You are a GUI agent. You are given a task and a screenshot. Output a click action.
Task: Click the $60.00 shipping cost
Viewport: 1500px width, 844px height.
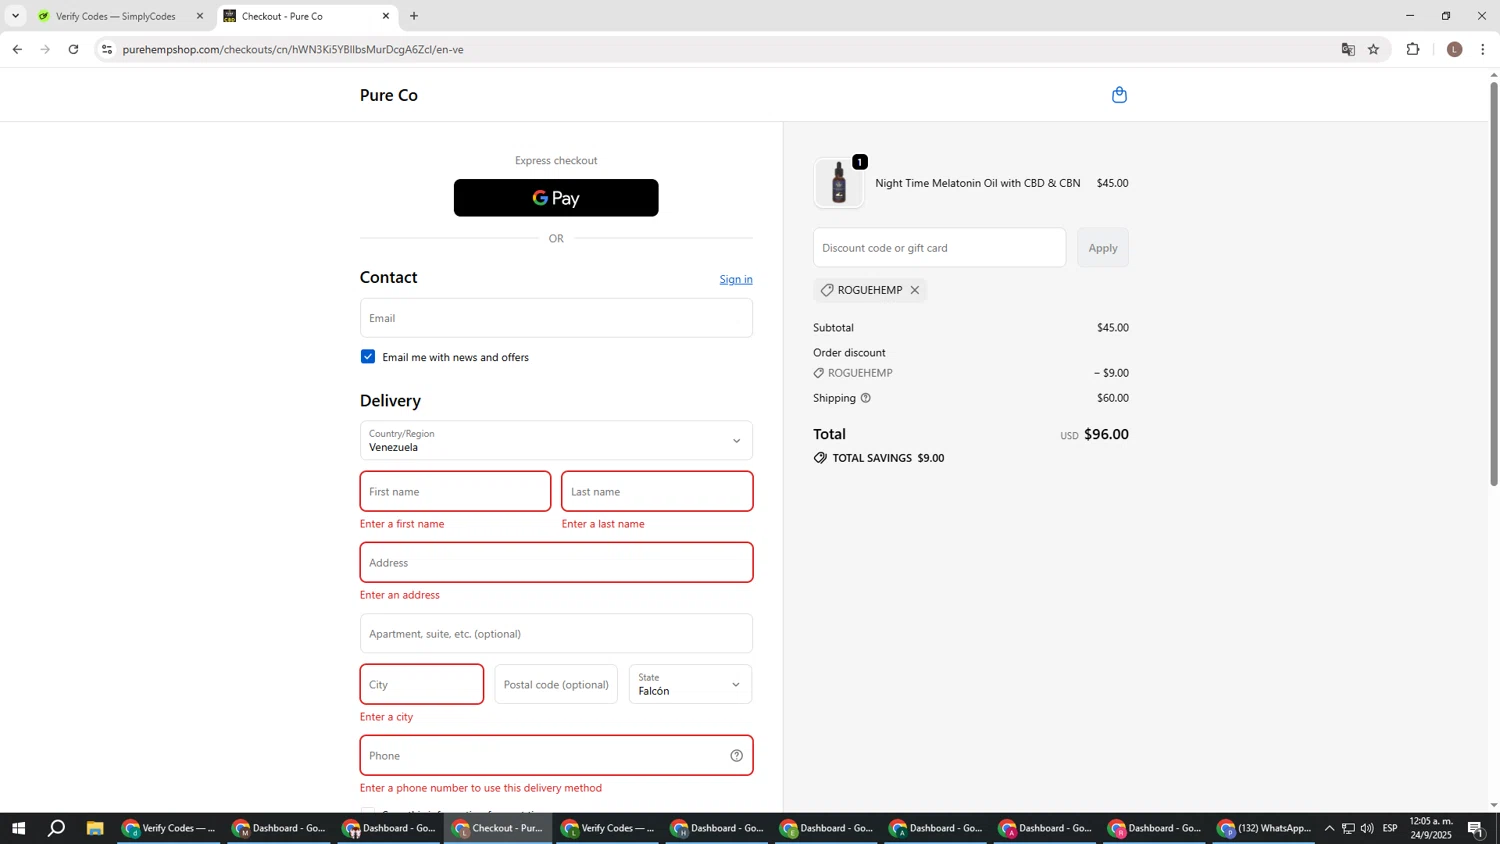1113,398
